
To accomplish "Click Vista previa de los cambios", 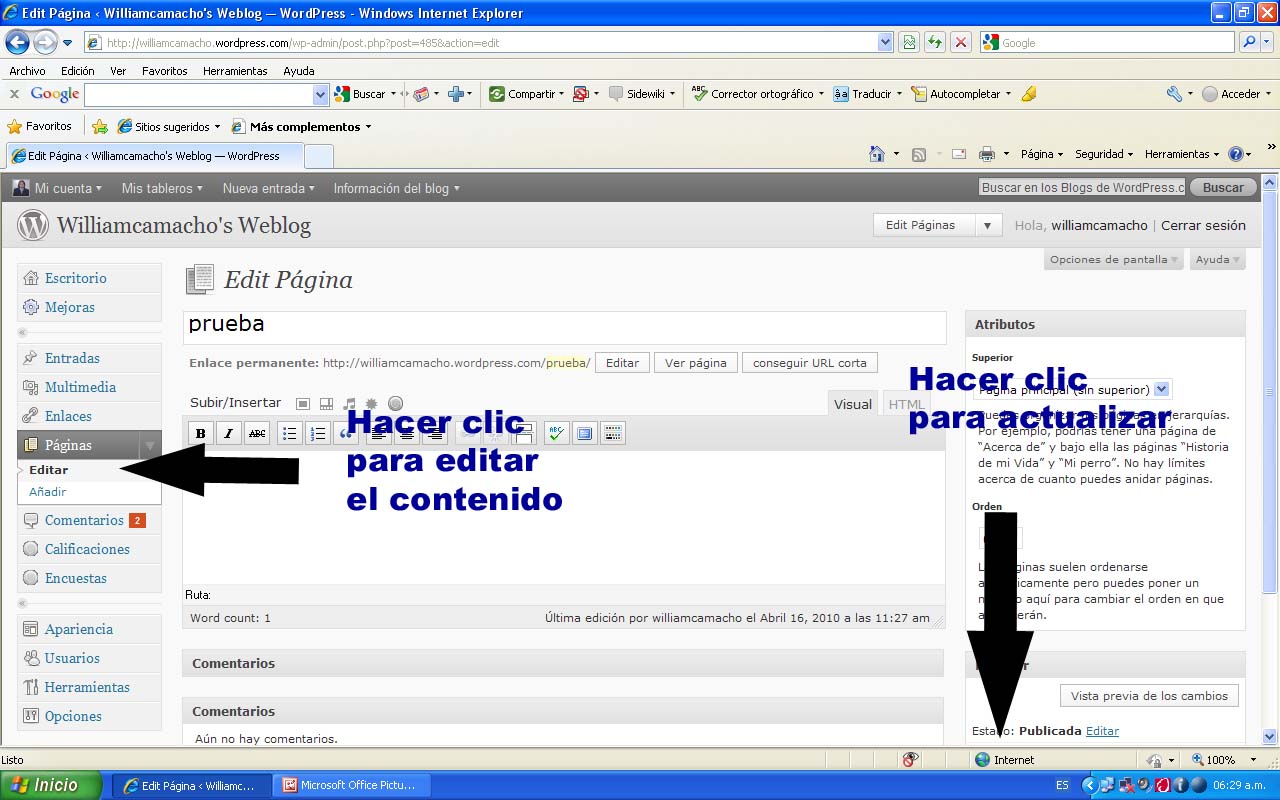I will click(1149, 696).
